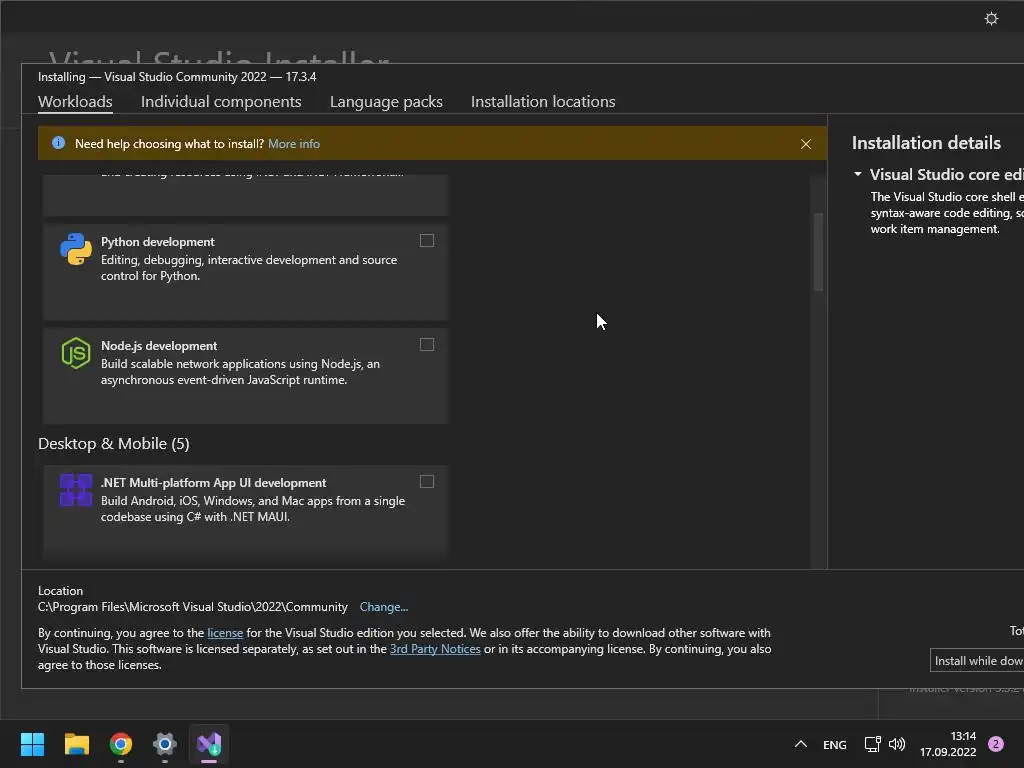The width and height of the screenshot is (1024, 768).
Task: Open the Settings app on taskbar
Action: pos(165,744)
